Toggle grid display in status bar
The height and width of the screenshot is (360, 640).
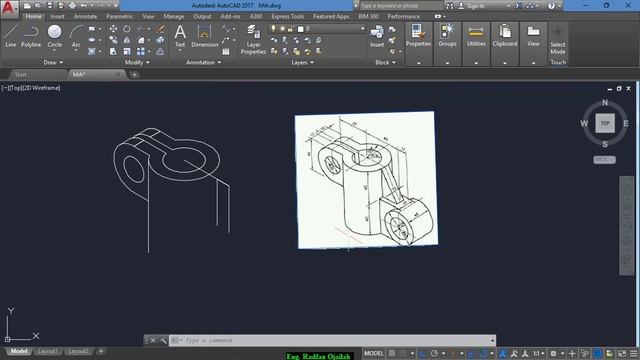392,353
